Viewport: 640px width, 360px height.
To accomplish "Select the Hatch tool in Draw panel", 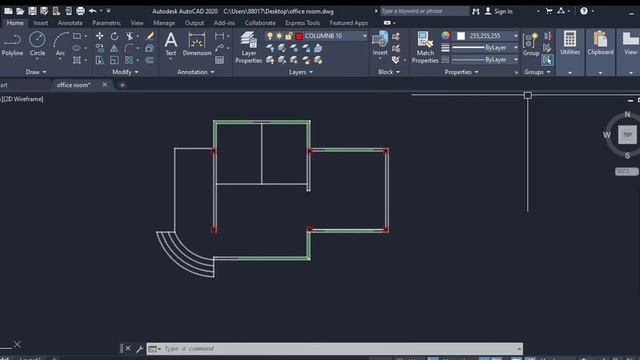I will (77, 60).
